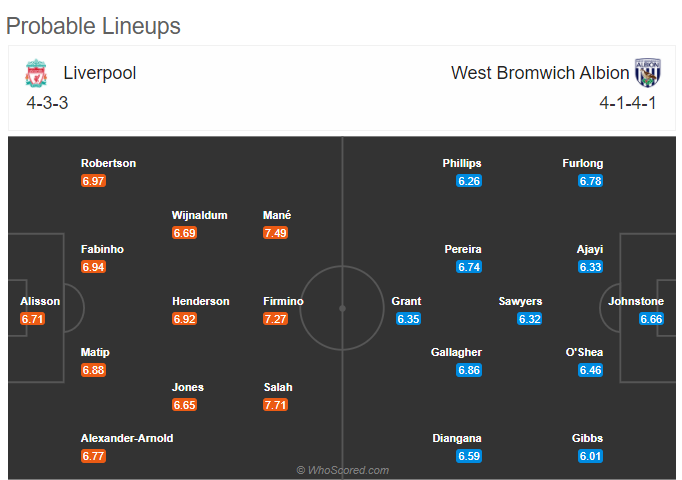Open player Alexander-Arnold's name
This screenshot has height=480, width=682.
127,438
